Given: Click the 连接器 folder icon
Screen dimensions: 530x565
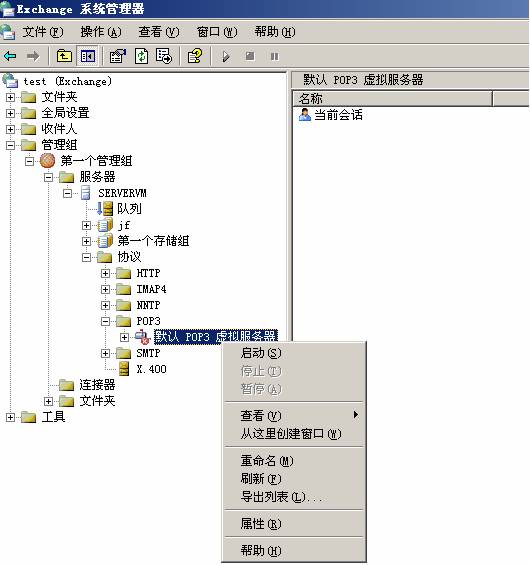Looking at the screenshot, I should [66, 385].
